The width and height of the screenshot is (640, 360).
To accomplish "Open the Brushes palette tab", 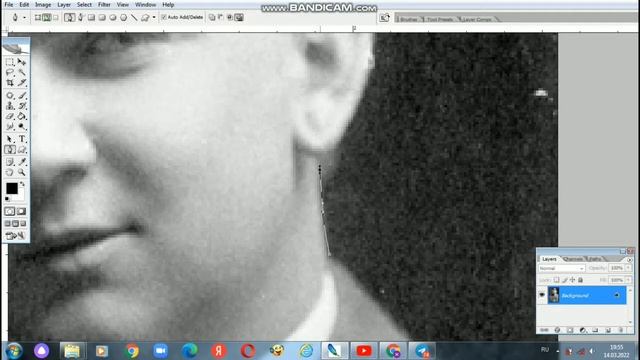I will pyautogui.click(x=409, y=19).
